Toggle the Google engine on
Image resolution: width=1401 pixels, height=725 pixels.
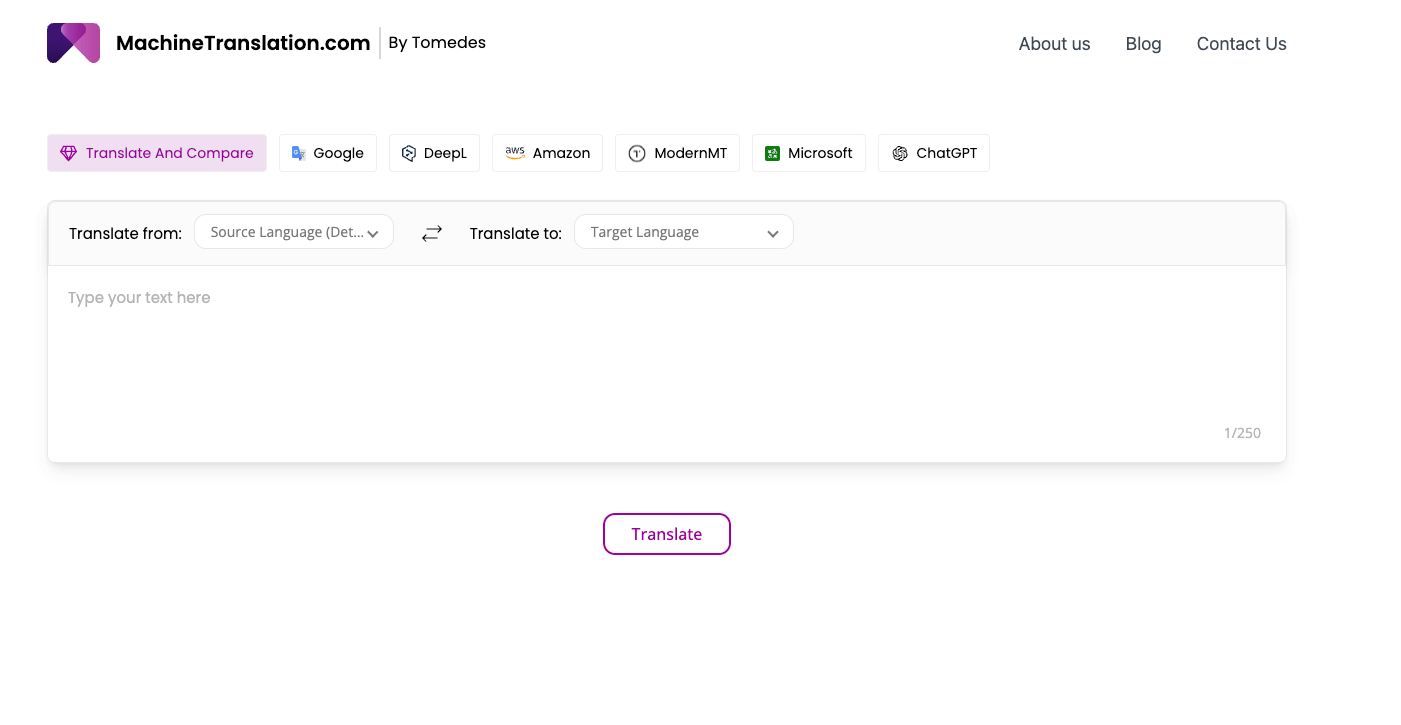point(328,152)
